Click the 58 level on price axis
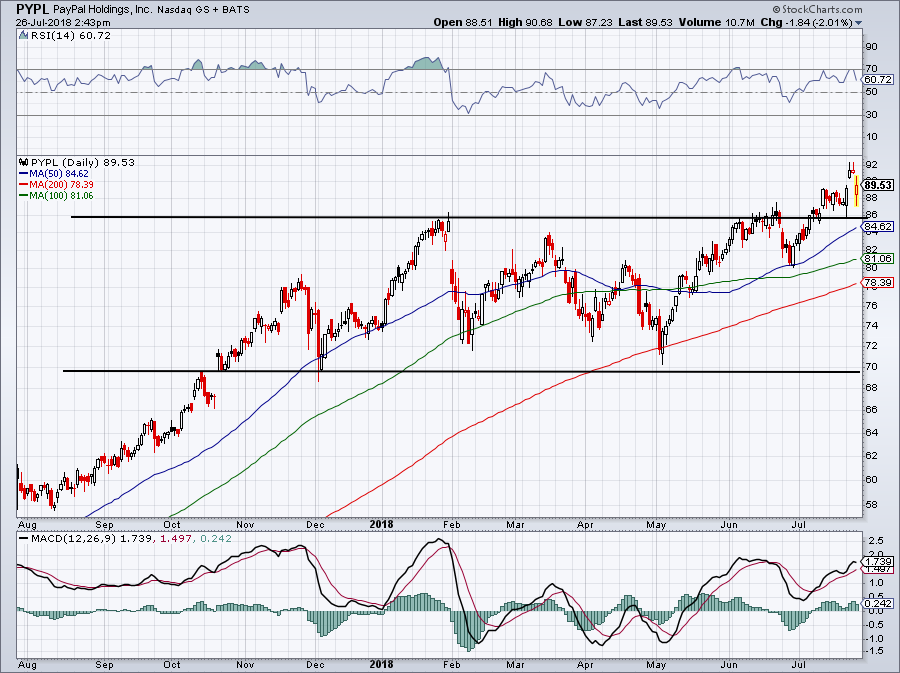This screenshot has height=673, width=900. tap(871, 505)
